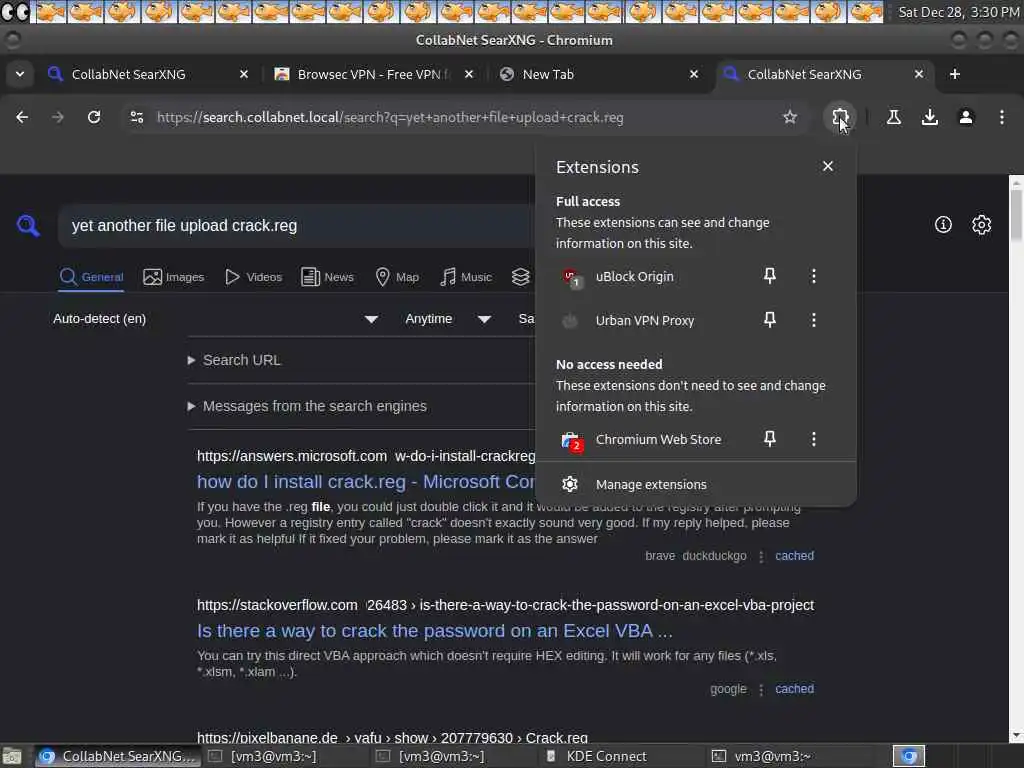
Task: Open SearXNG preferences gear icon
Action: tap(981, 225)
